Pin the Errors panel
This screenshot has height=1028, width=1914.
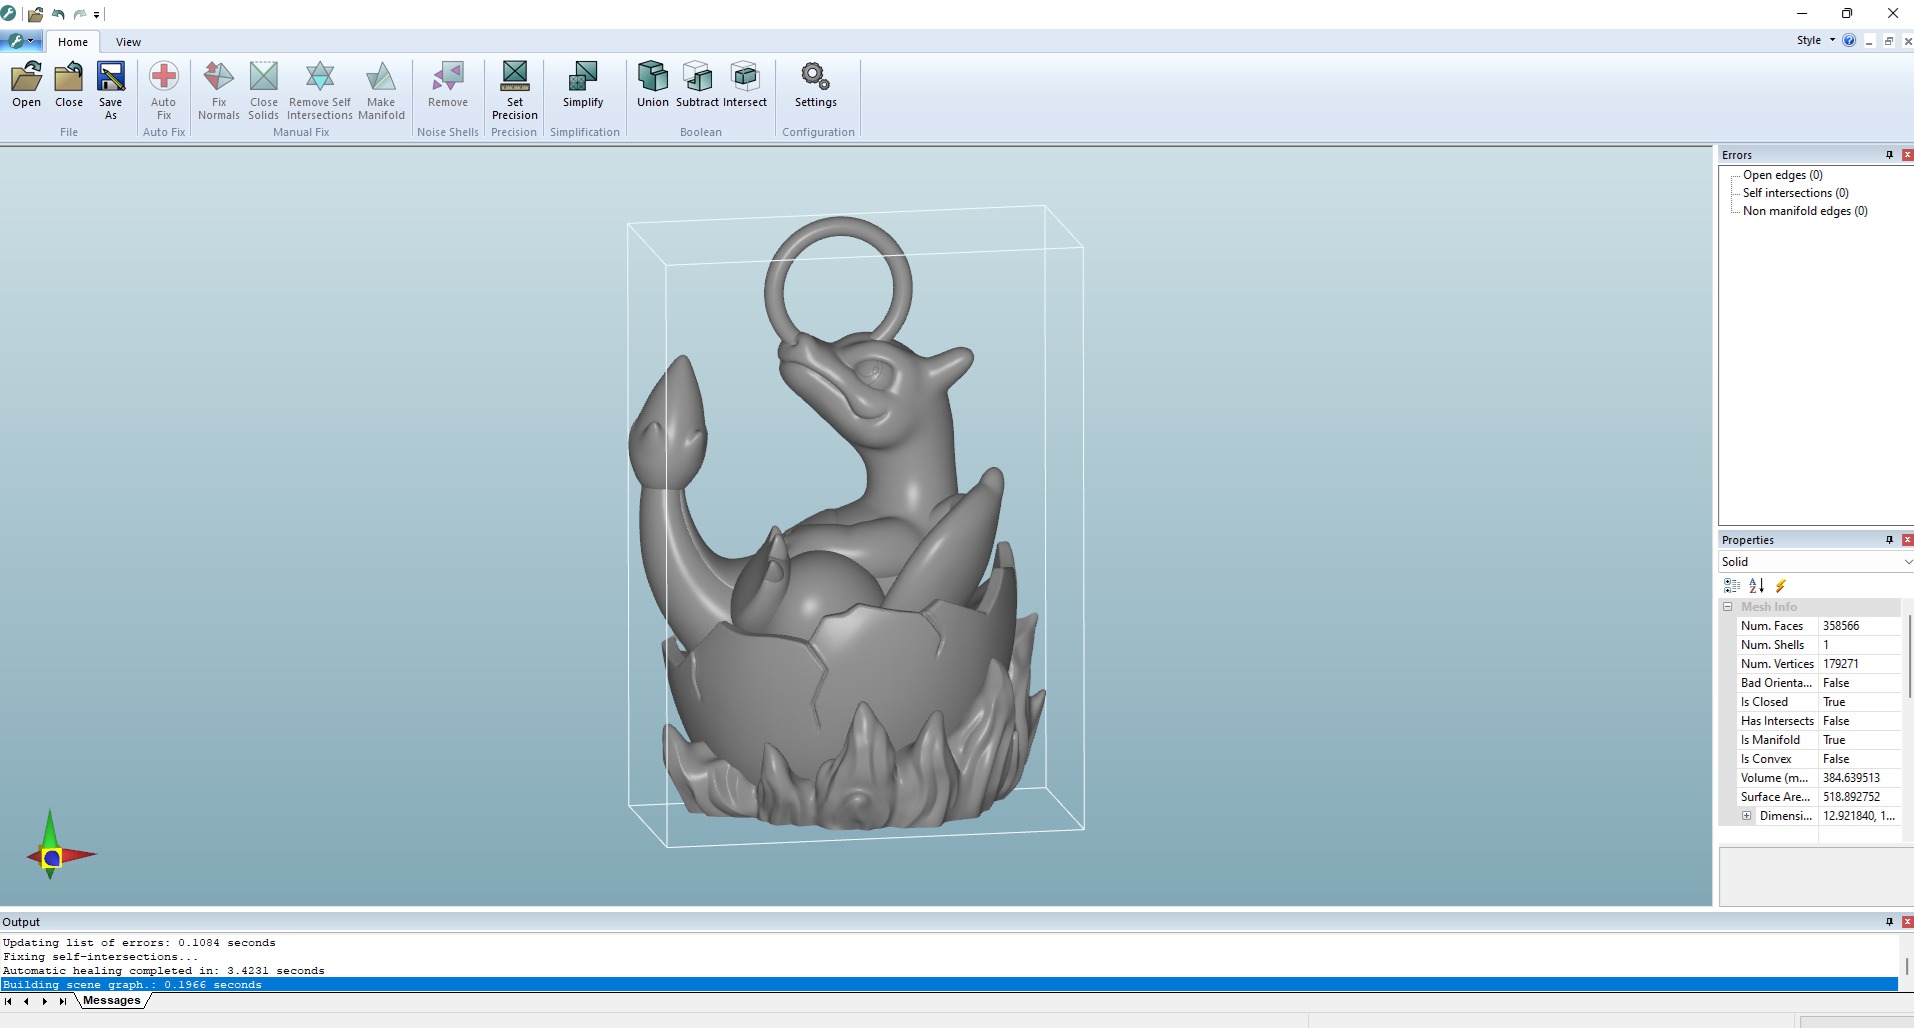click(1889, 155)
